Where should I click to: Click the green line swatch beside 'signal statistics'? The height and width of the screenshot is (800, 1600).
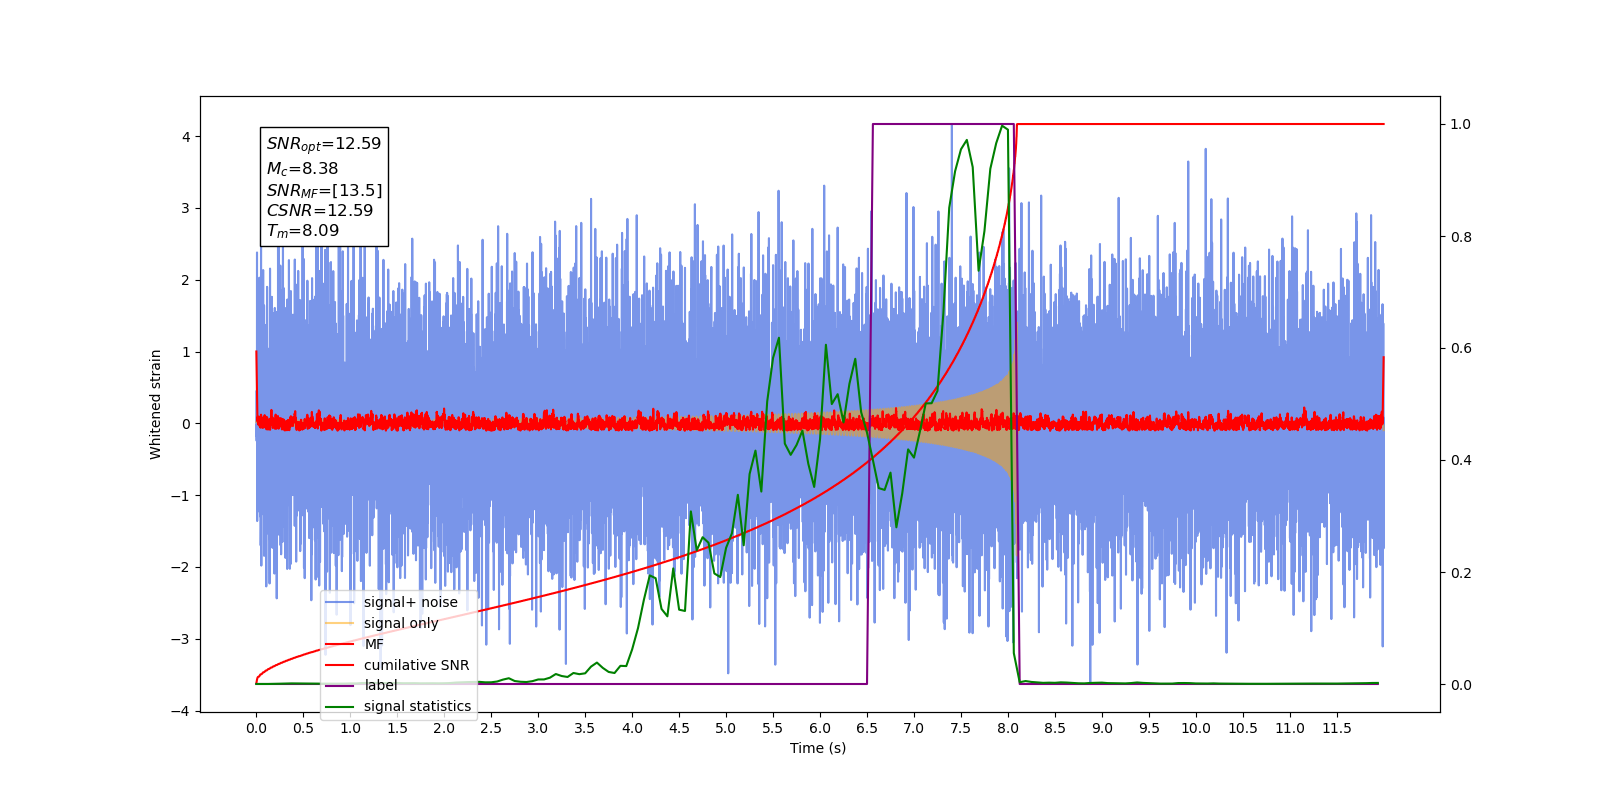(340, 706)
